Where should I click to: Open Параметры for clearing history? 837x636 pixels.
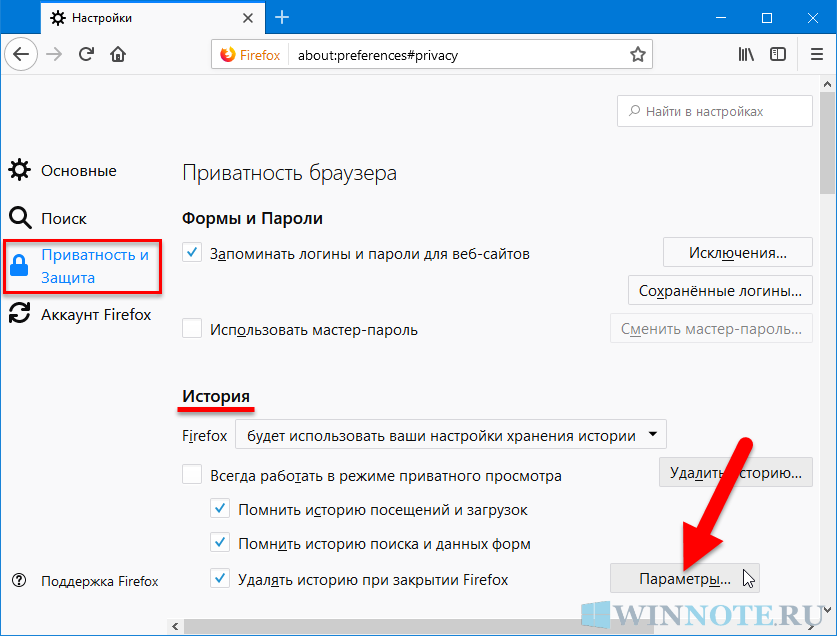click(684, 578)
